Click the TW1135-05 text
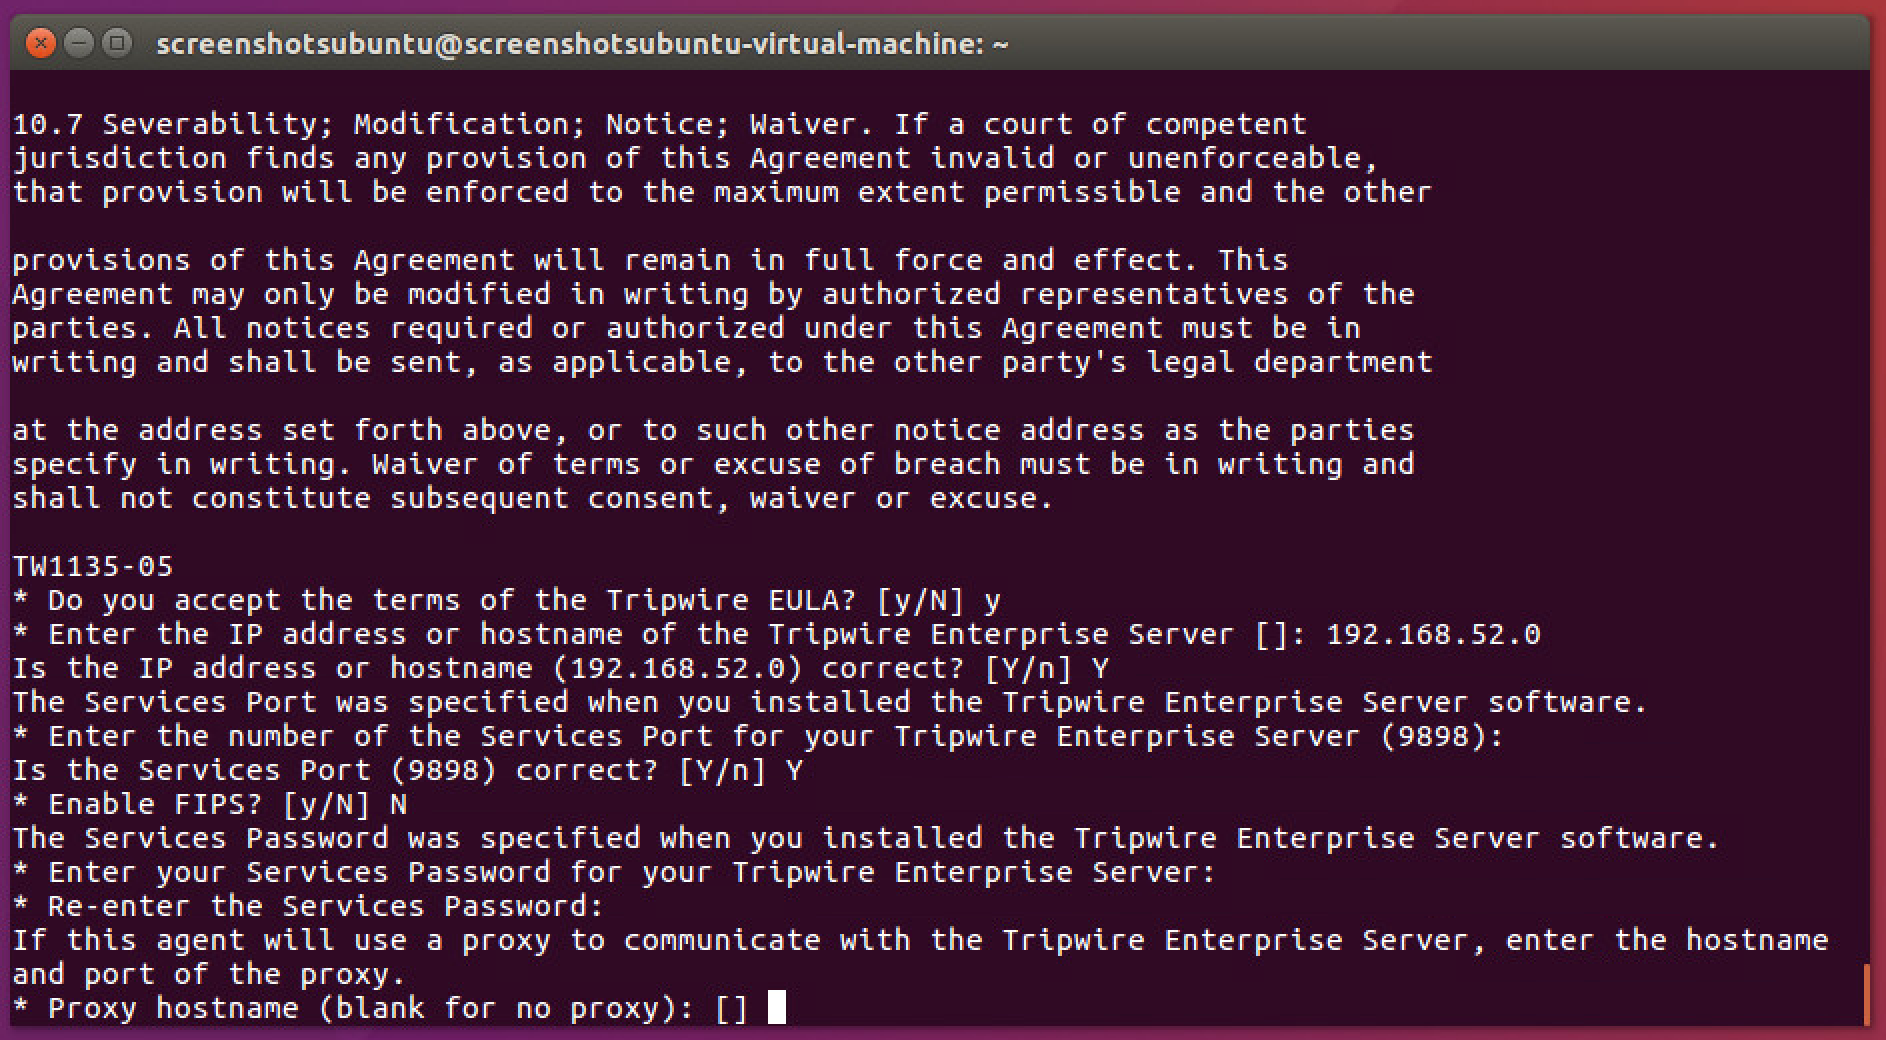The height and width of the screenshot is (1040, 1886). pyautogui.click(x=93, y=566)
